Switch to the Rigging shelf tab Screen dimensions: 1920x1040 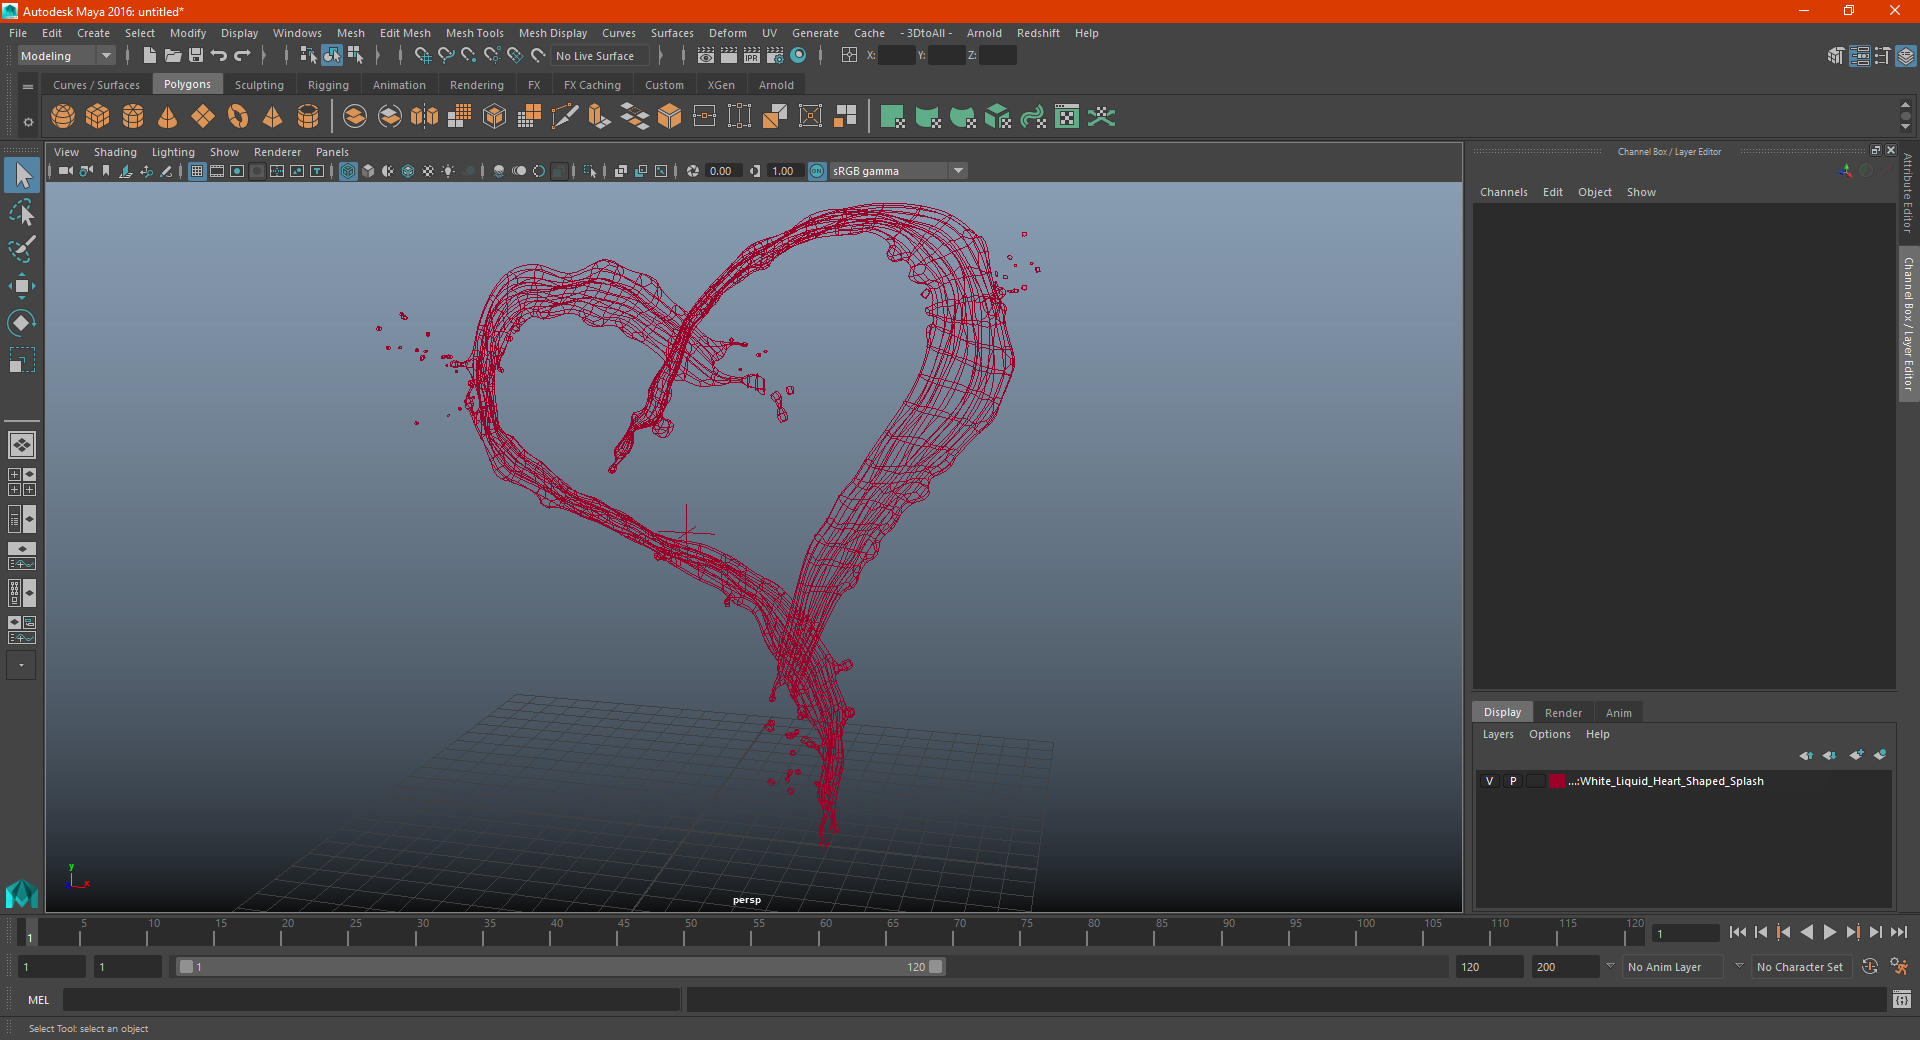pyautogui.click(x=328, y=85)
